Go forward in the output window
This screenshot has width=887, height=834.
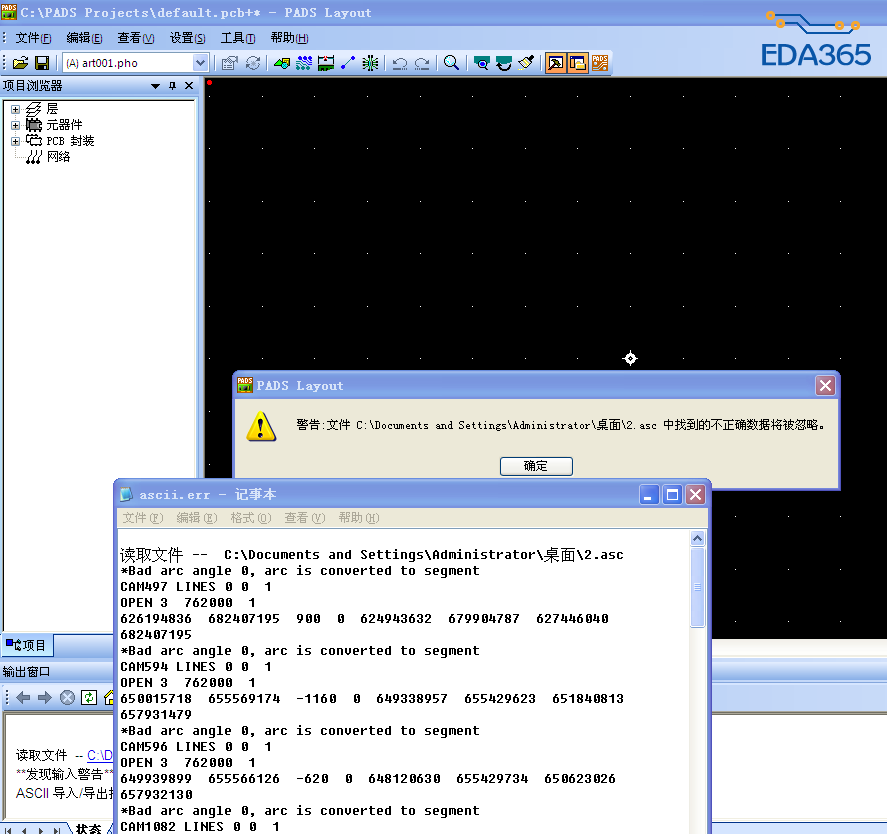45,698
